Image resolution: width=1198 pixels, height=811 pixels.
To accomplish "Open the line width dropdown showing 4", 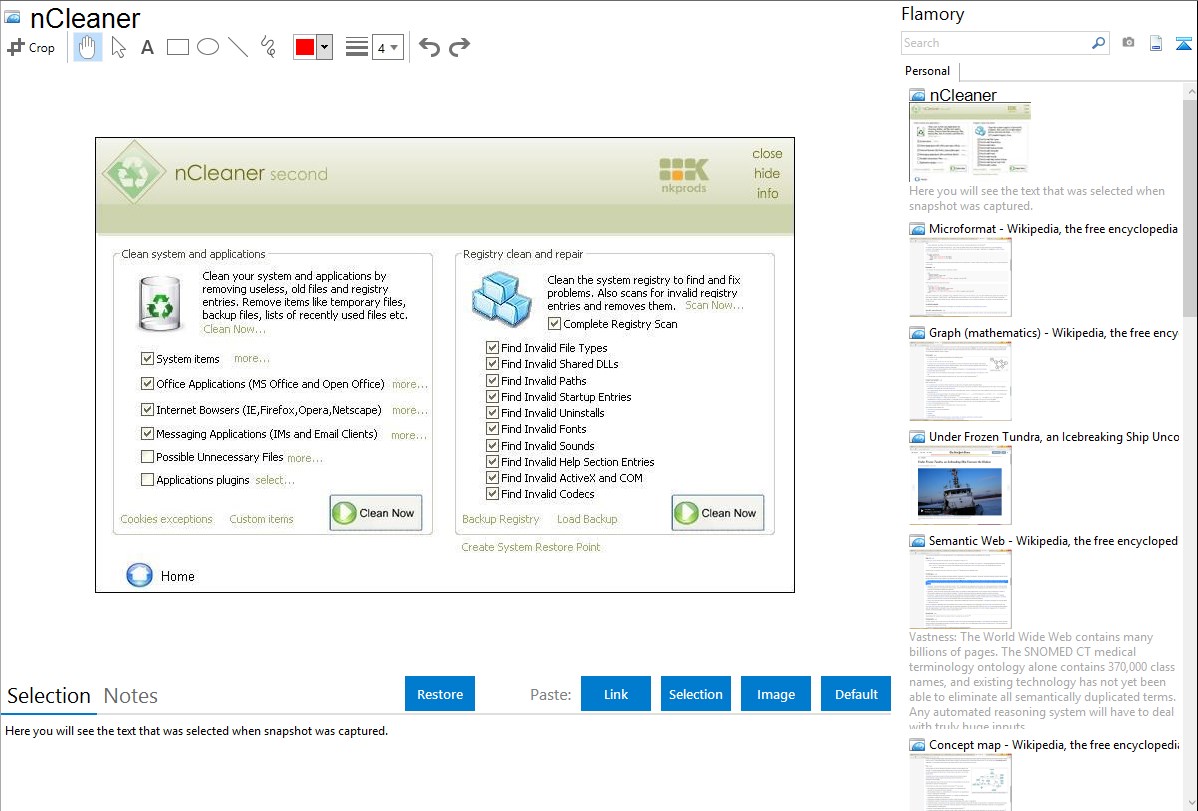I will pyautogui.click(x=387, y=47).
